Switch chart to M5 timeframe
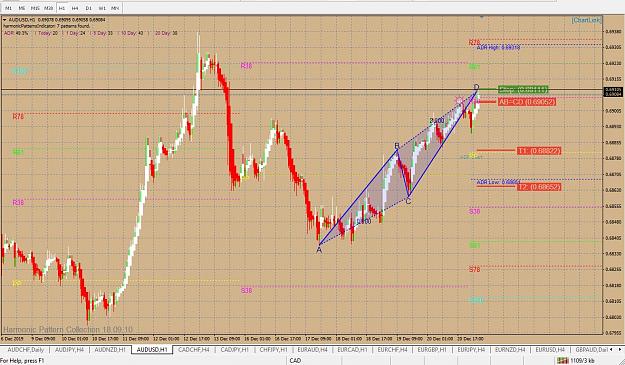The height and width of the screenshot is (365, 625). pos(22,8)
